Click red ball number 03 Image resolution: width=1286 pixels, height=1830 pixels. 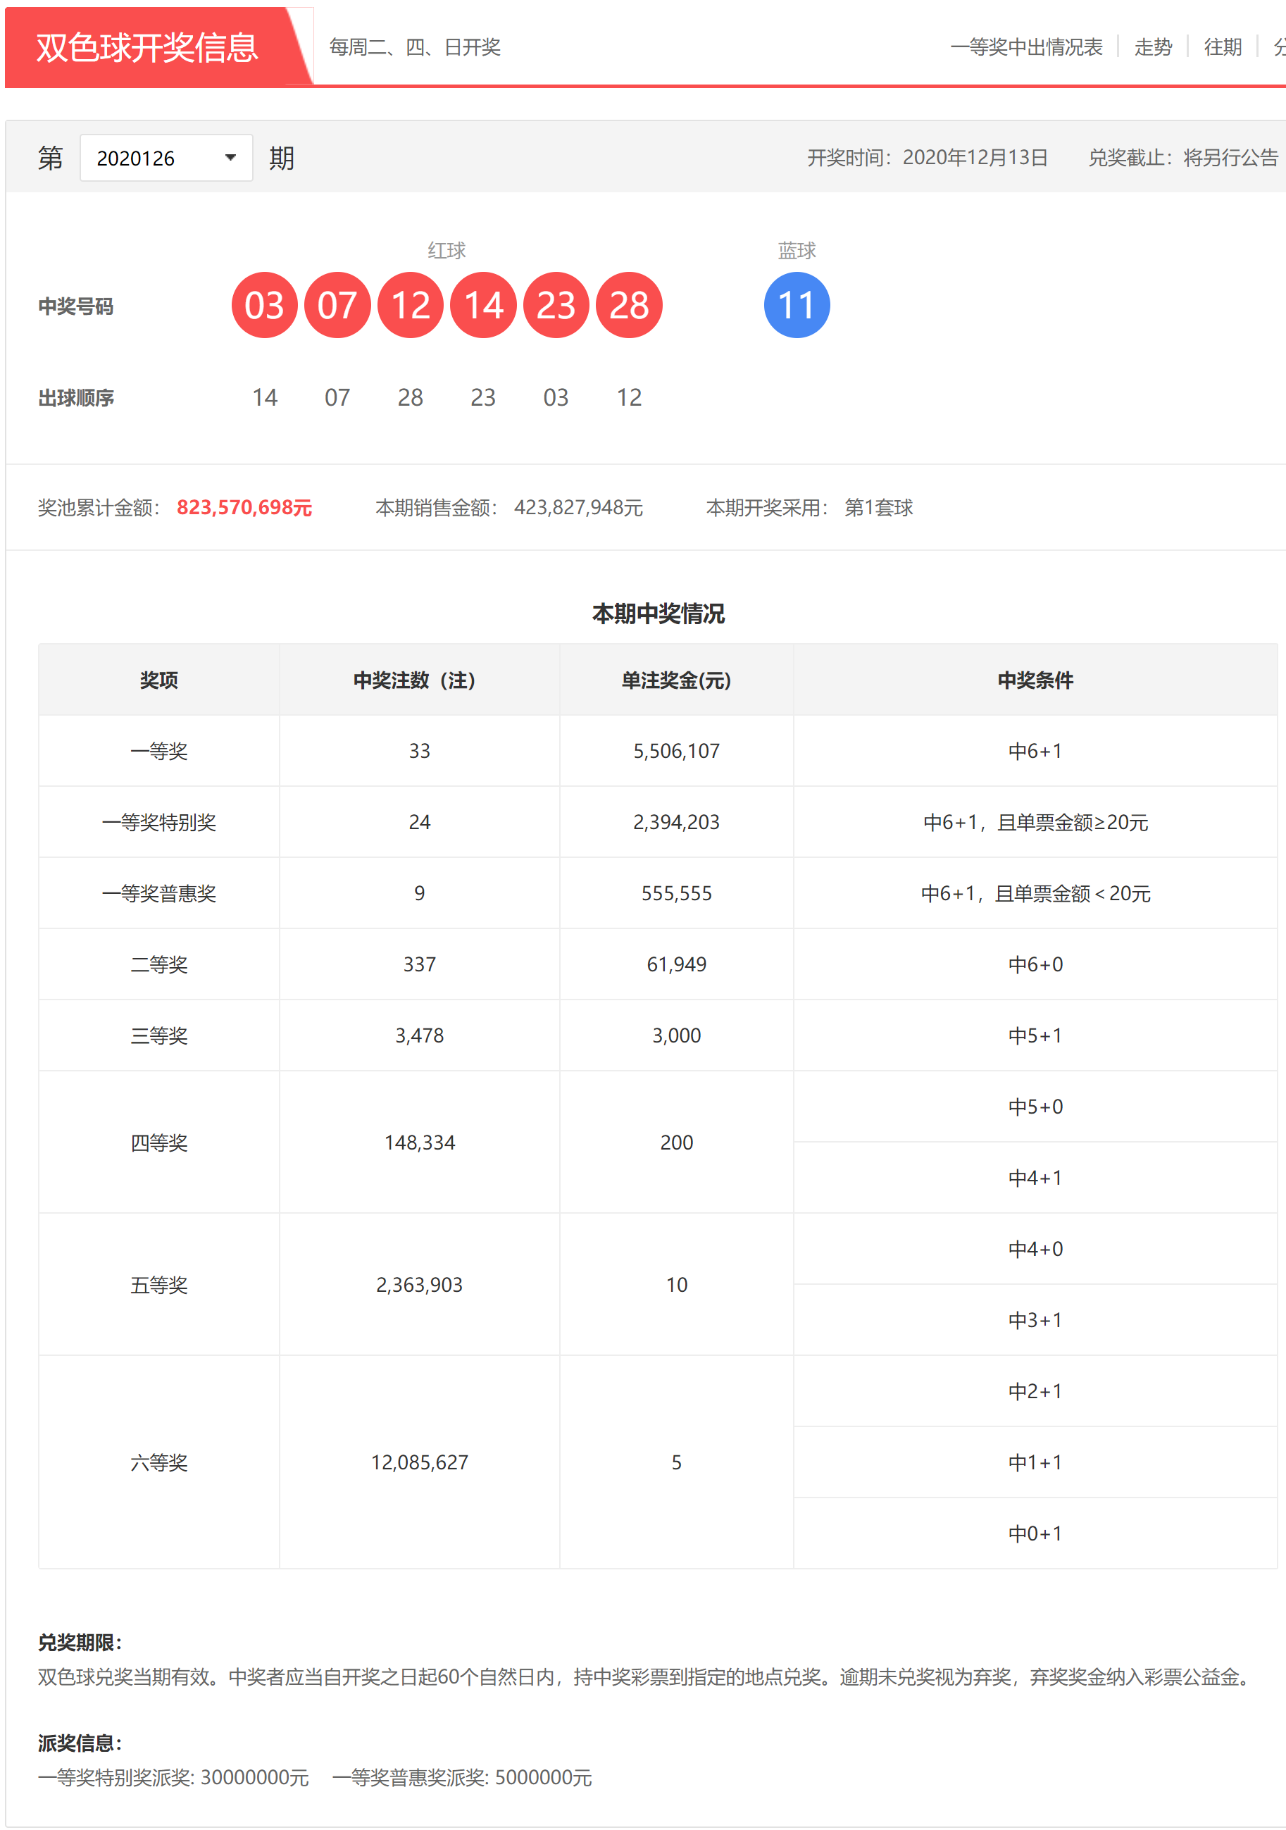[x=264, y=305]
